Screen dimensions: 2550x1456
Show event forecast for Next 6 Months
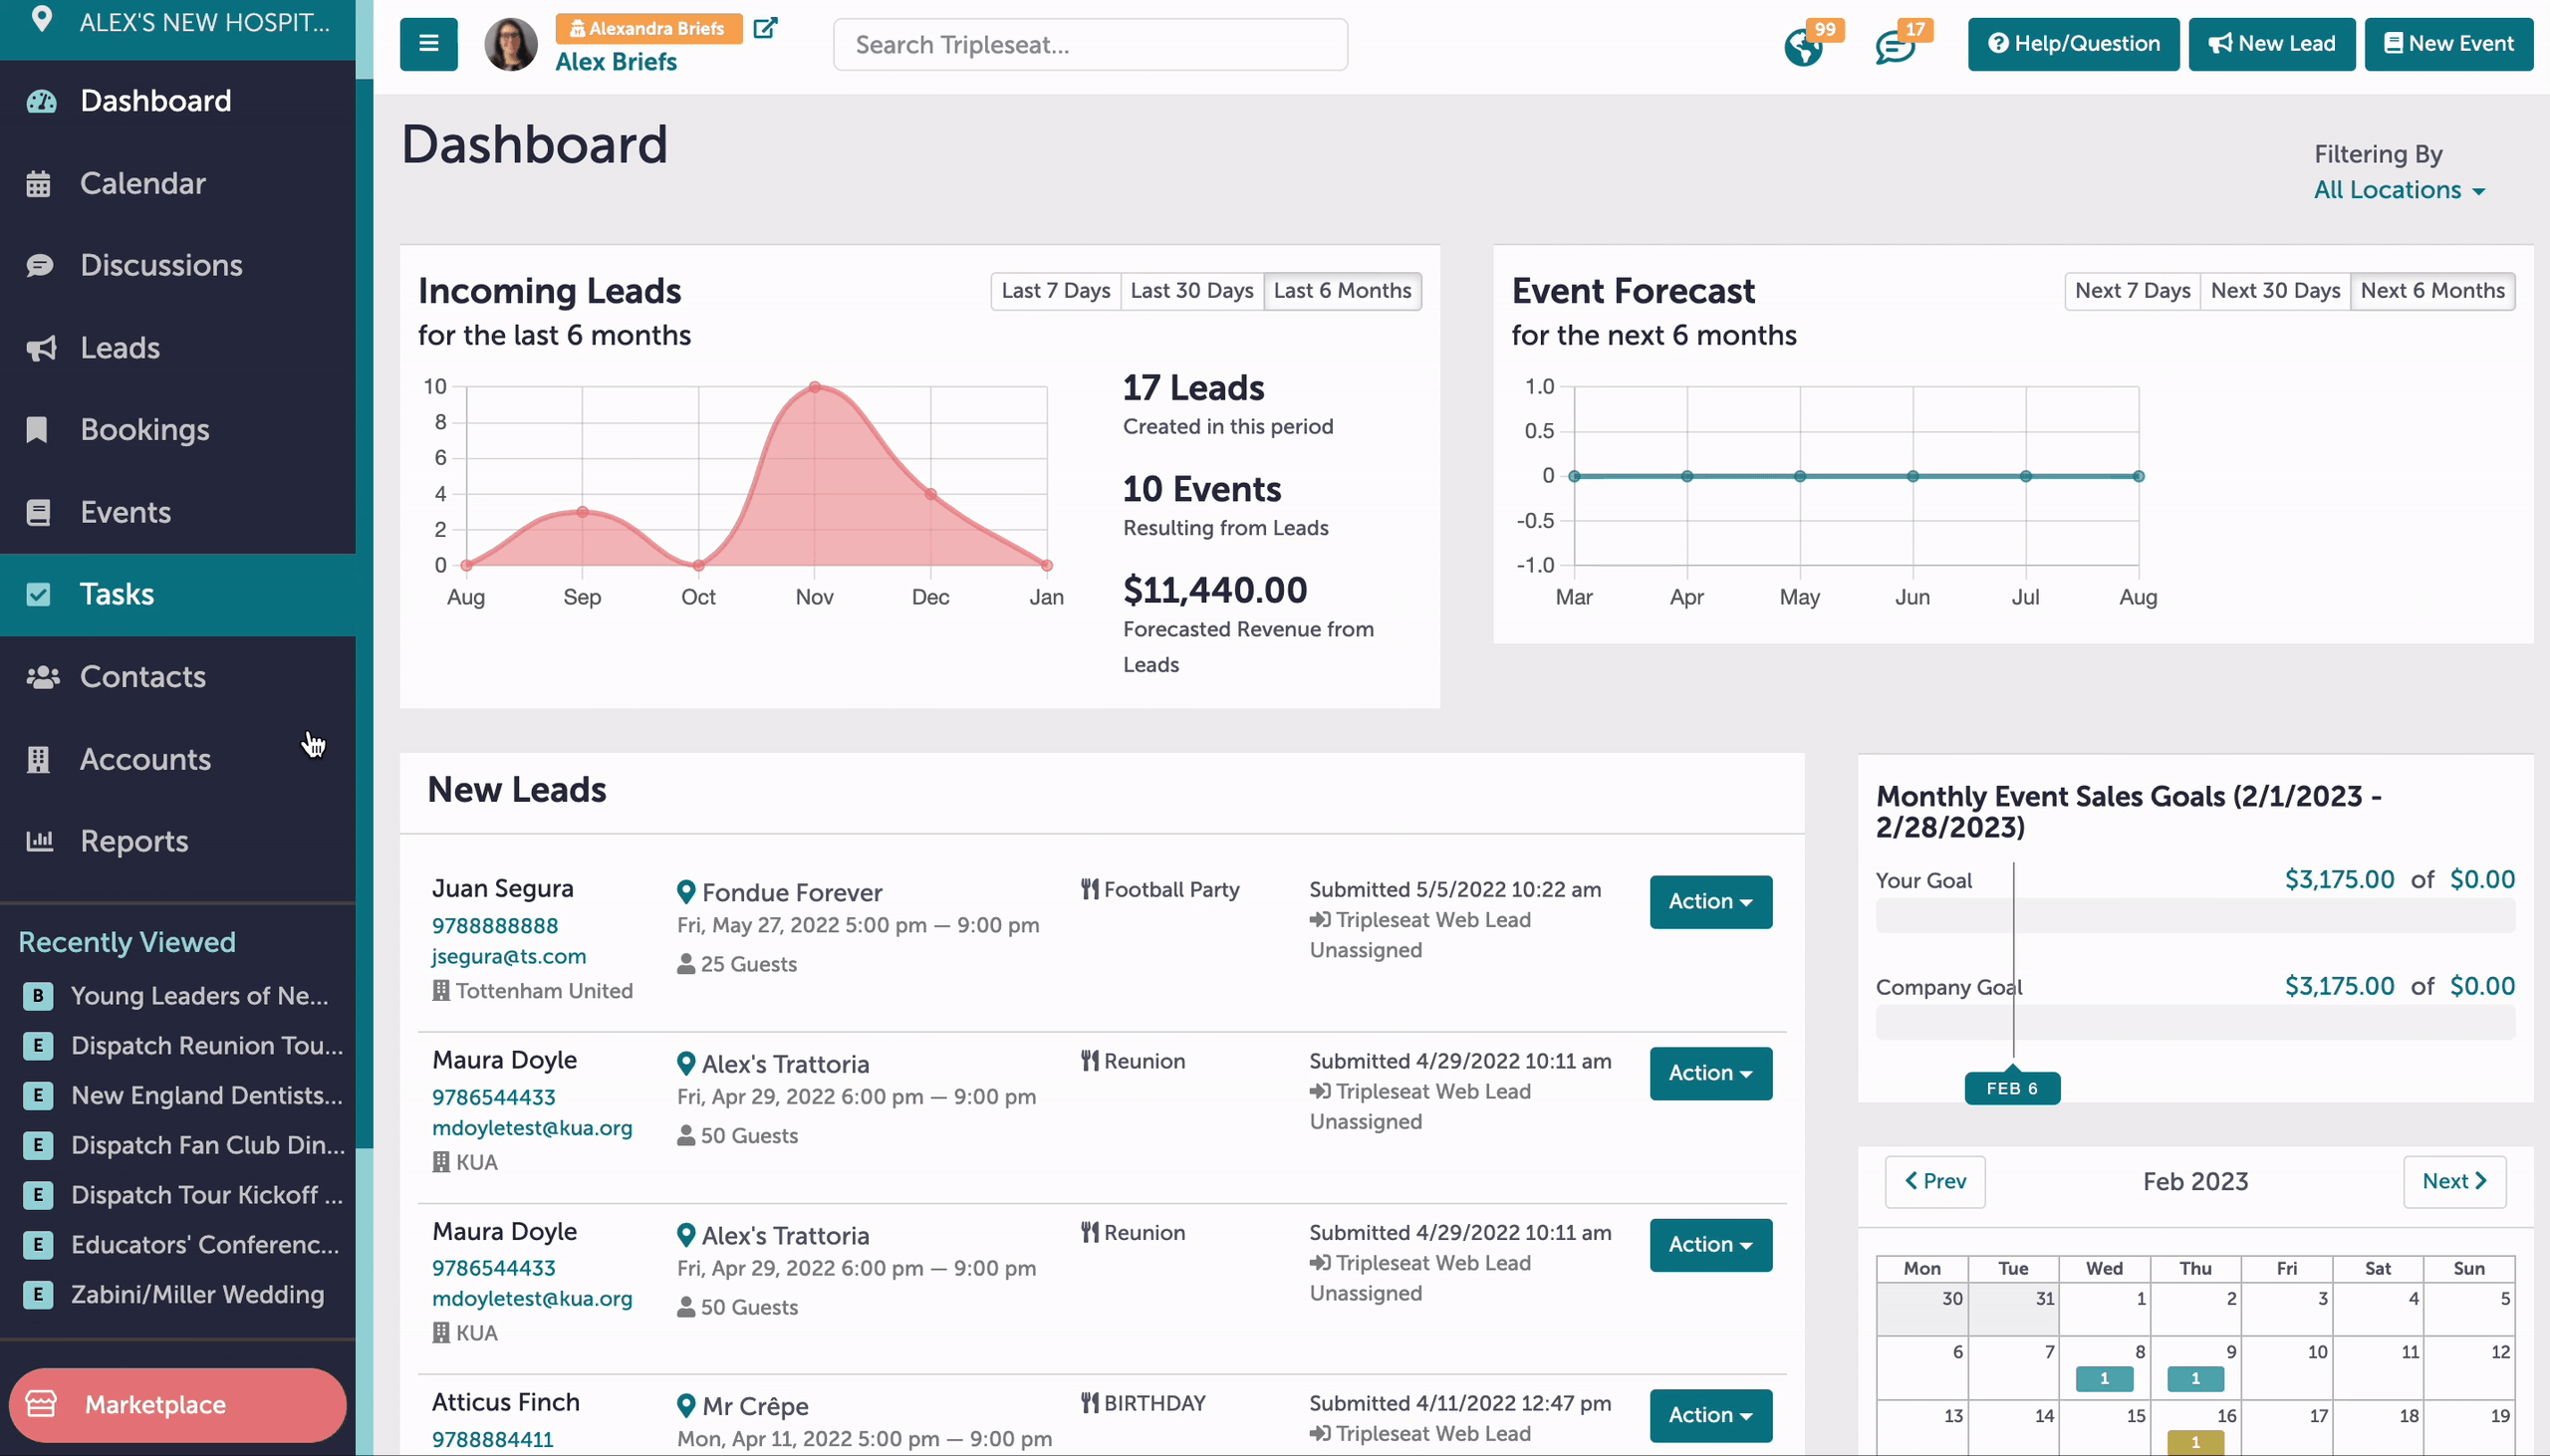click(2432, 291)
